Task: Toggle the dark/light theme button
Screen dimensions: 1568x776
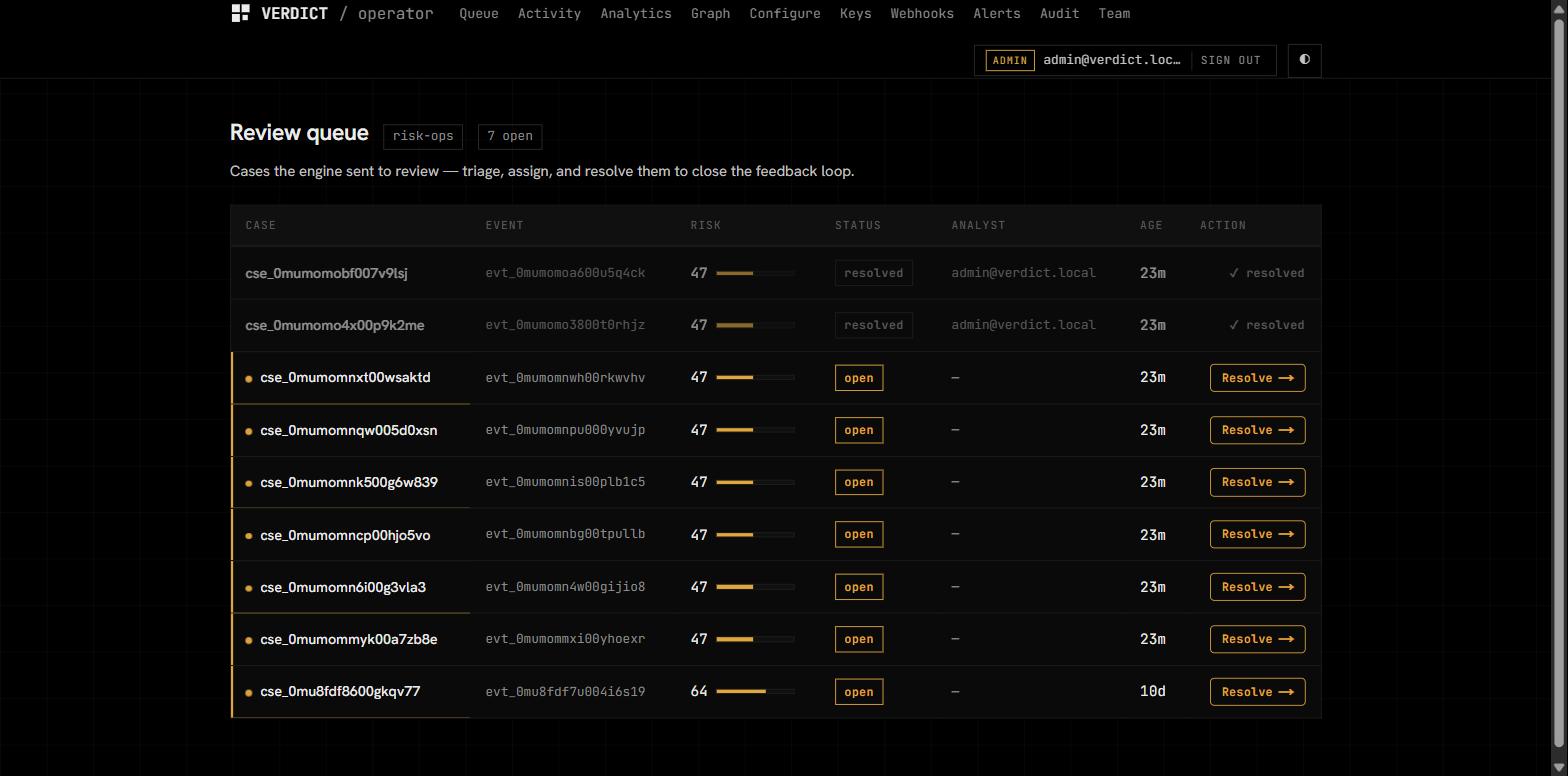Action: (x=1305, y=60)
